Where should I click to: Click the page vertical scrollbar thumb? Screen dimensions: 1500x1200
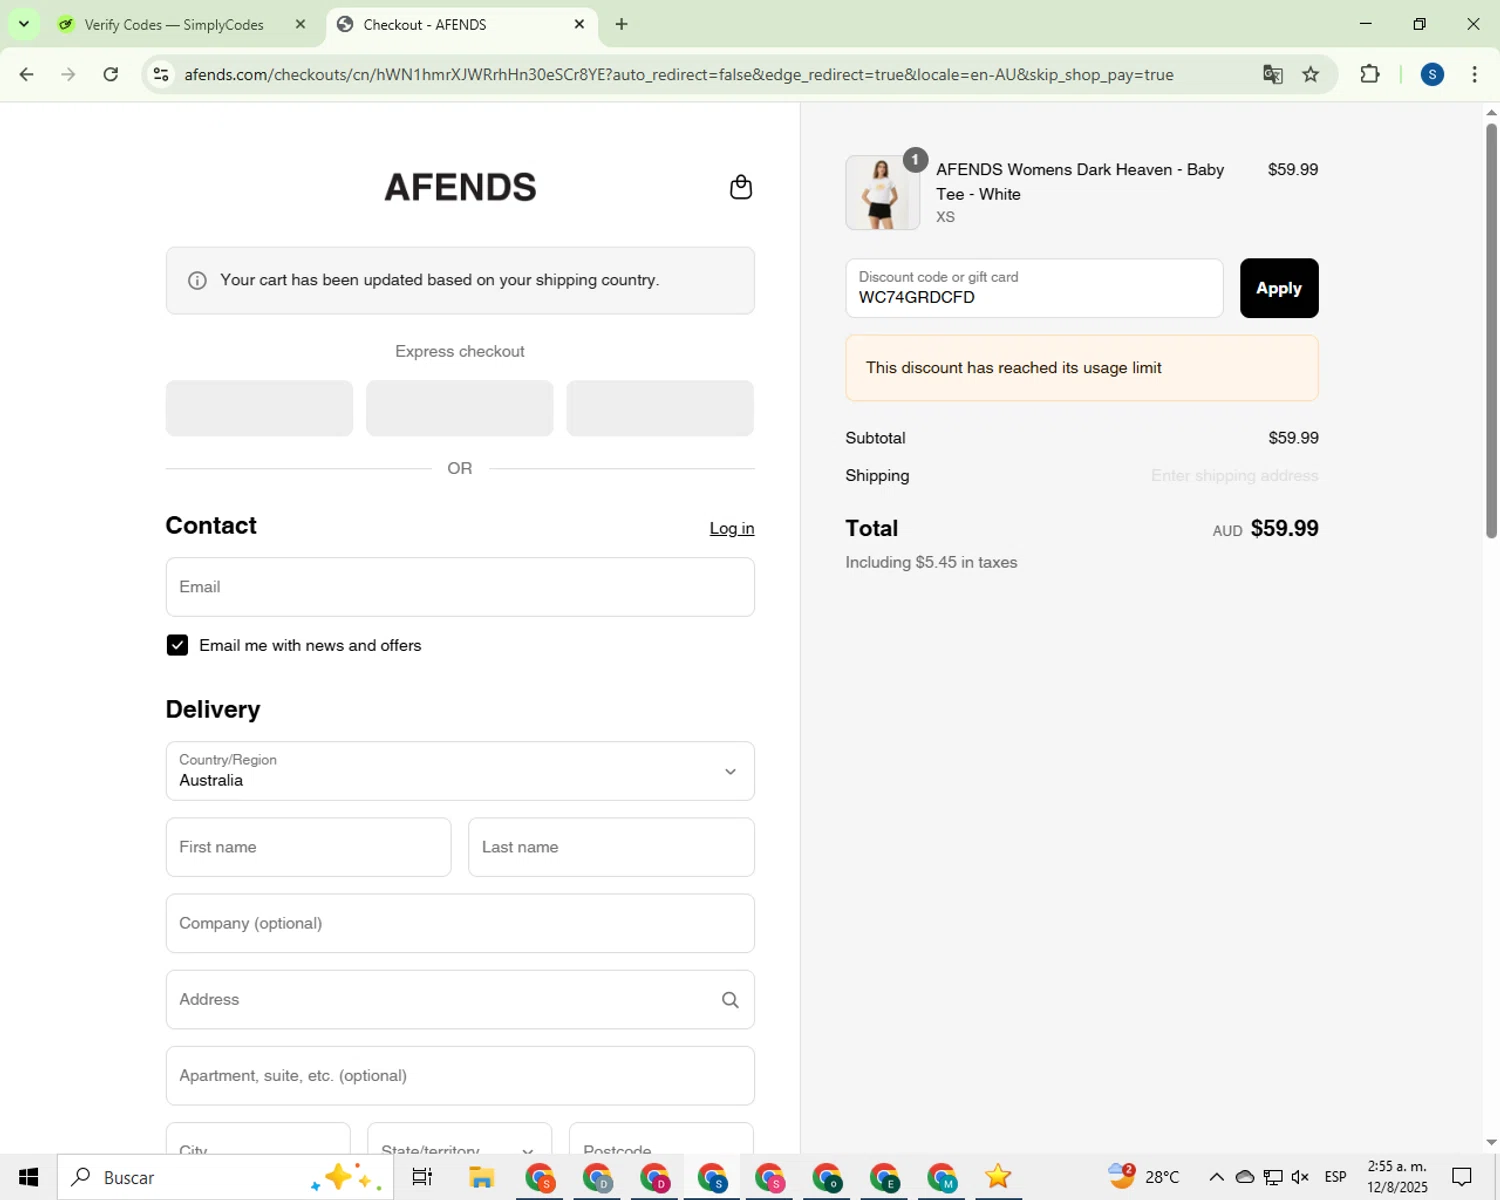1491,330
